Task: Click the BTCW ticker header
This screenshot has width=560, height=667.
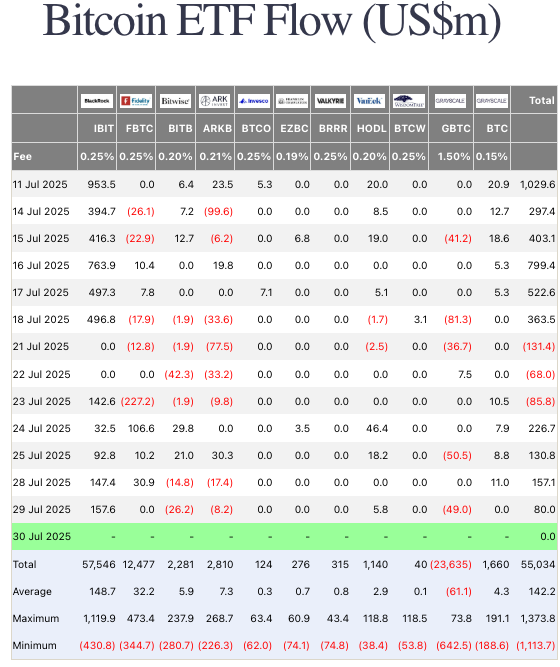Action: pyautogui.click(x=410, y=128)
